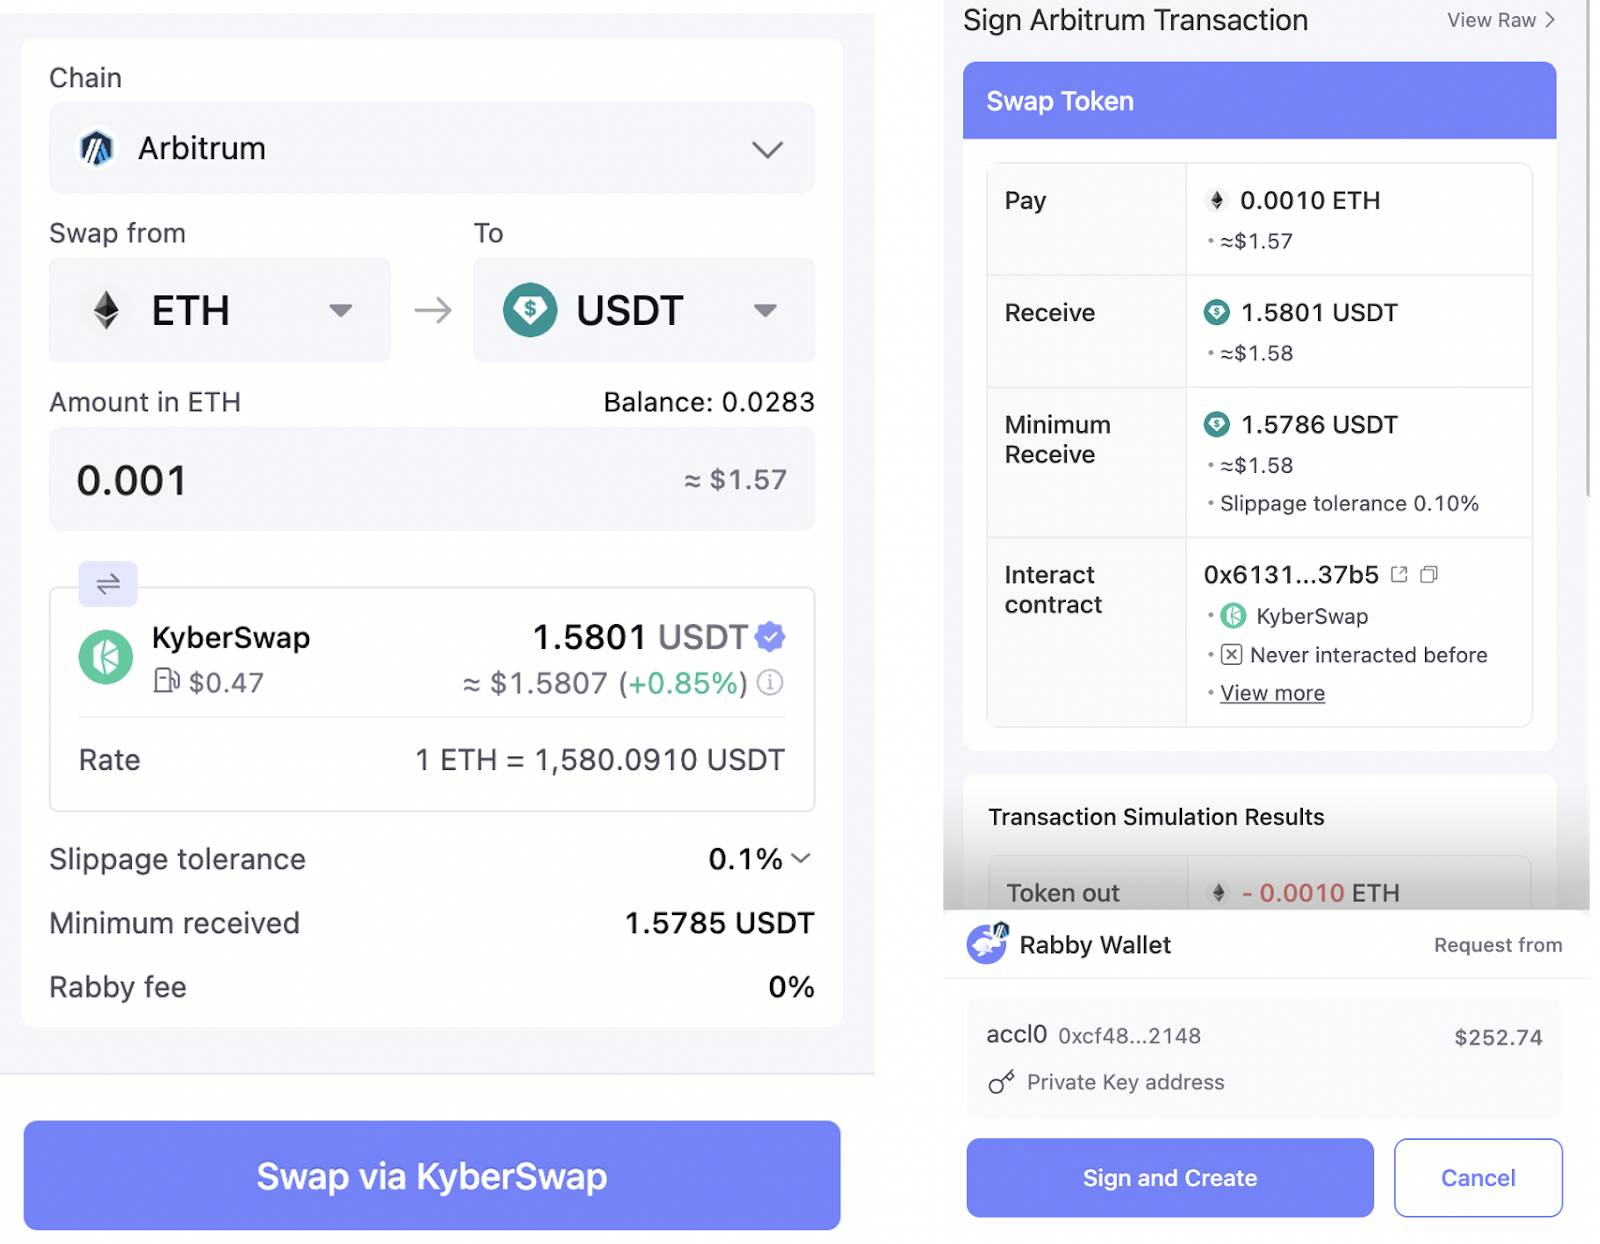Click the USDT icon in Minimum Receive row
Image resolution: width=1600 pixels, height=1244 pixels.
(1216, 425)
